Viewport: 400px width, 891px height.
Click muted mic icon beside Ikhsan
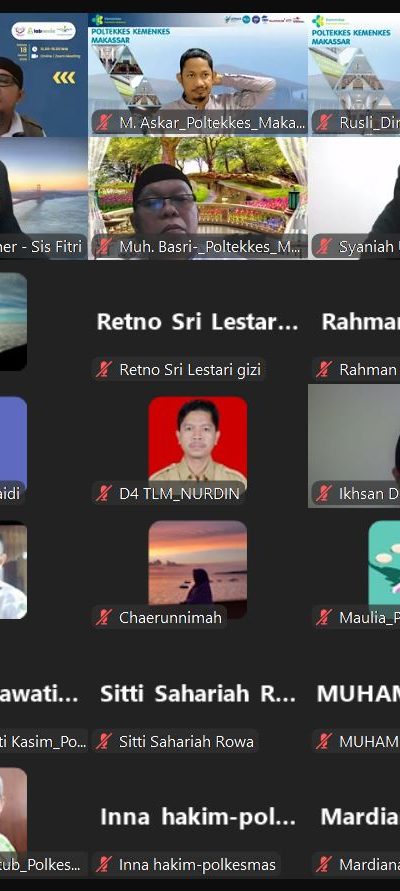pyautogui.click(x=324, y=494)
